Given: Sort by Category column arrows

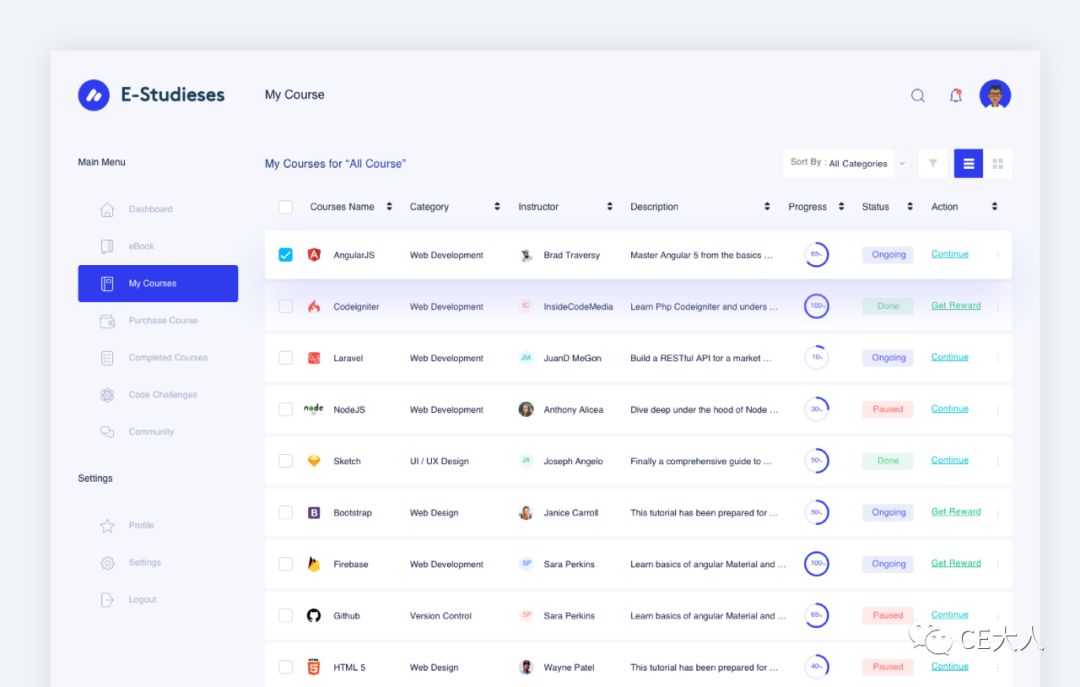Looking at the screenshot, I should [x=497, y=207].
